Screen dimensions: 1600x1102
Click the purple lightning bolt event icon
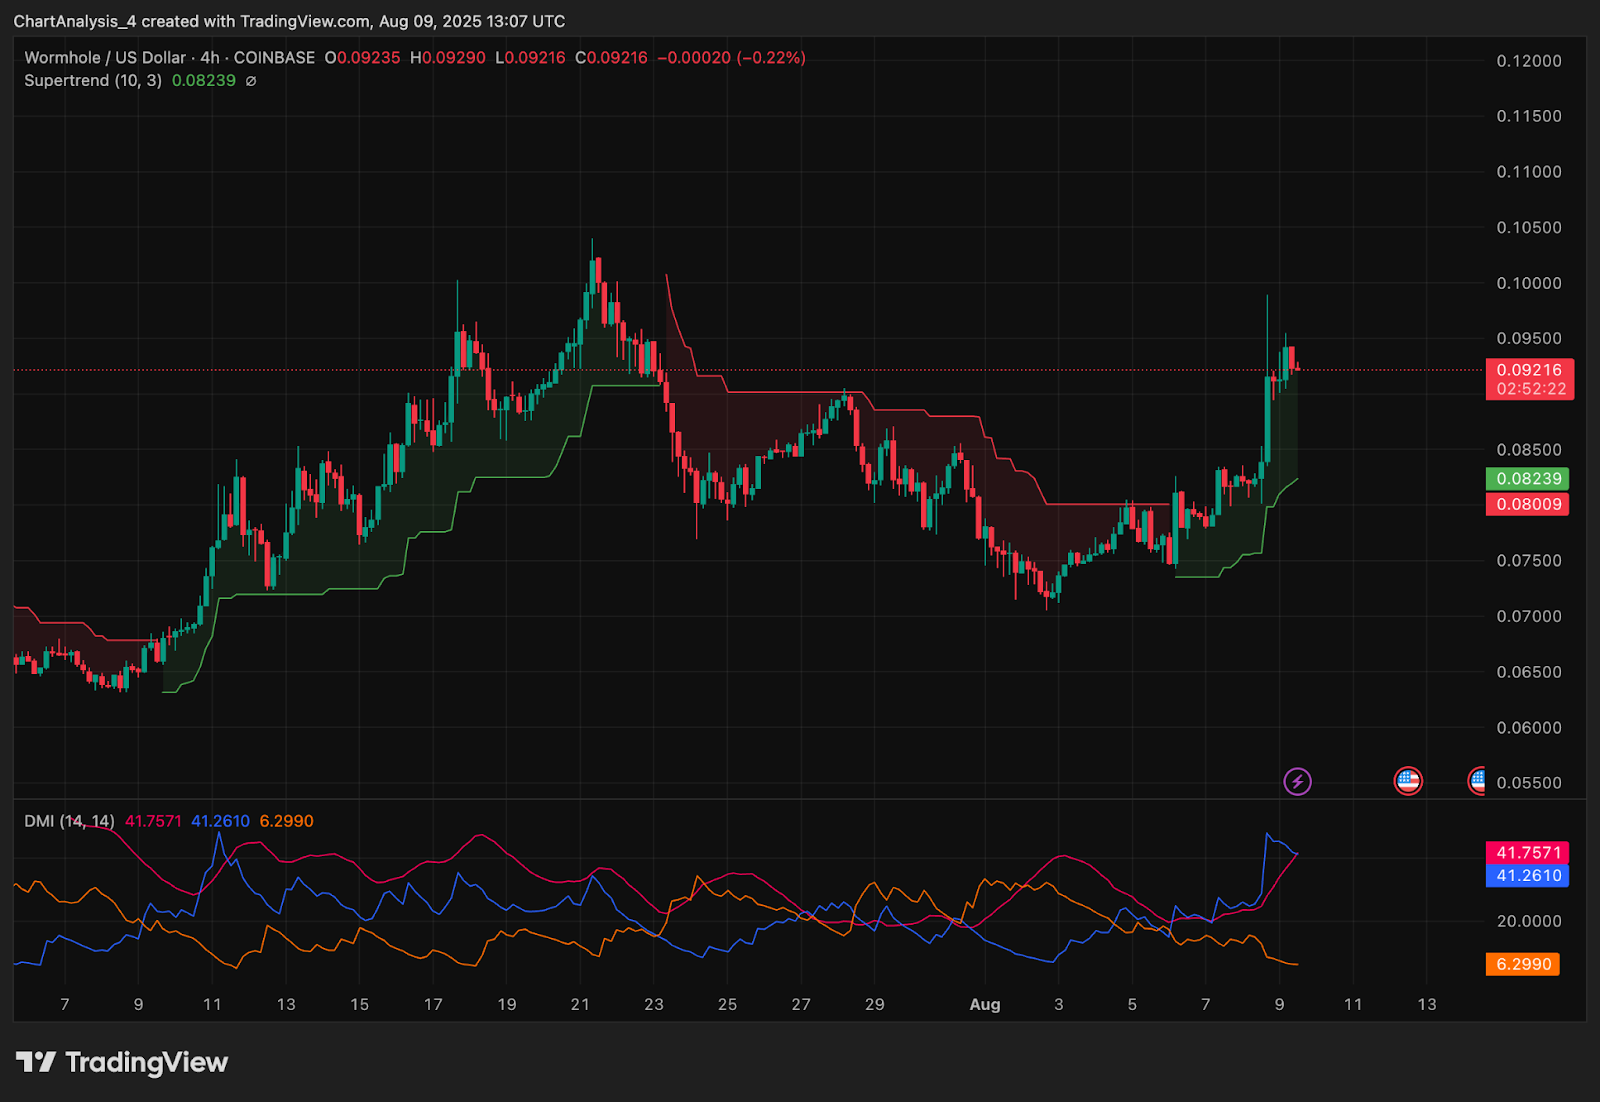click(1297, 781)
